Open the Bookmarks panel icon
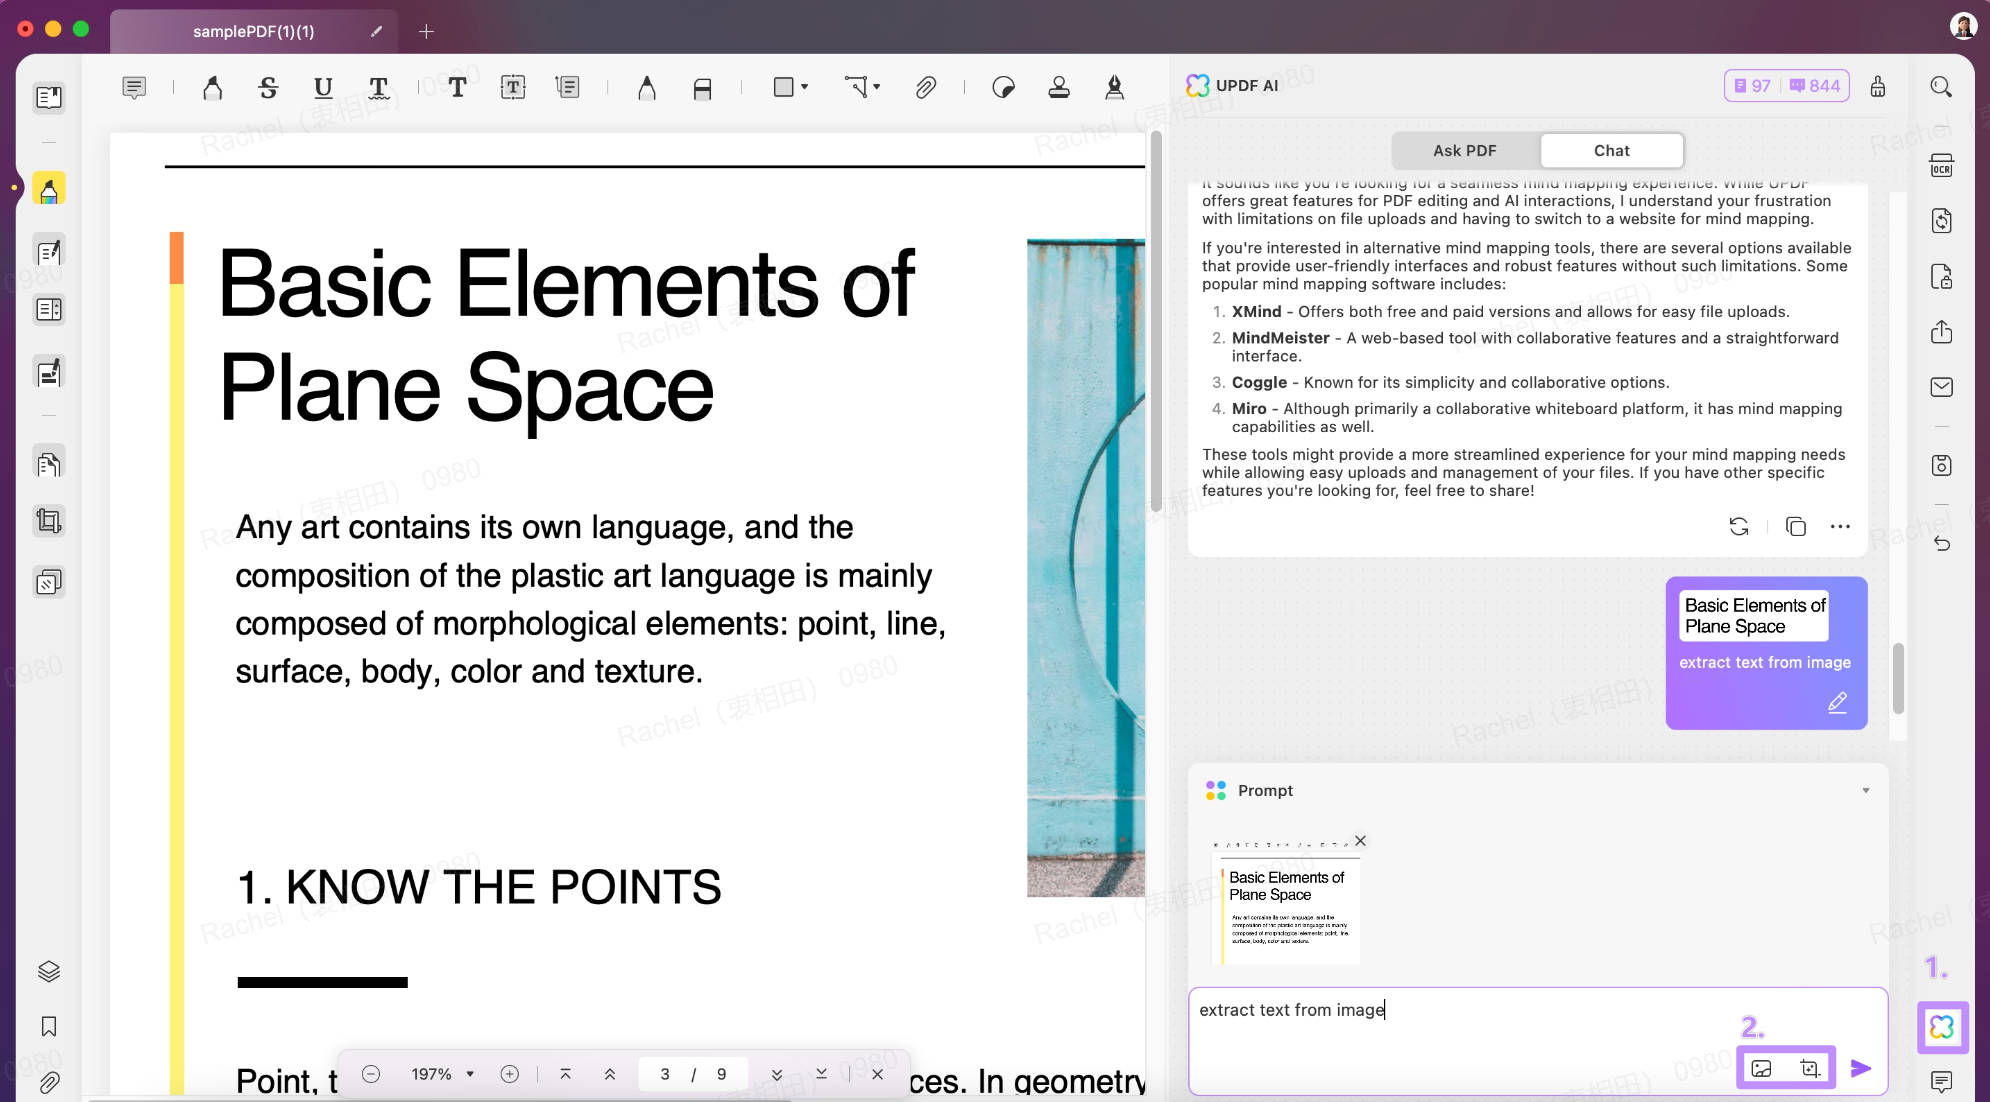Image resolution: width=1990 pixels, height=1102 pixels. 49,1027
